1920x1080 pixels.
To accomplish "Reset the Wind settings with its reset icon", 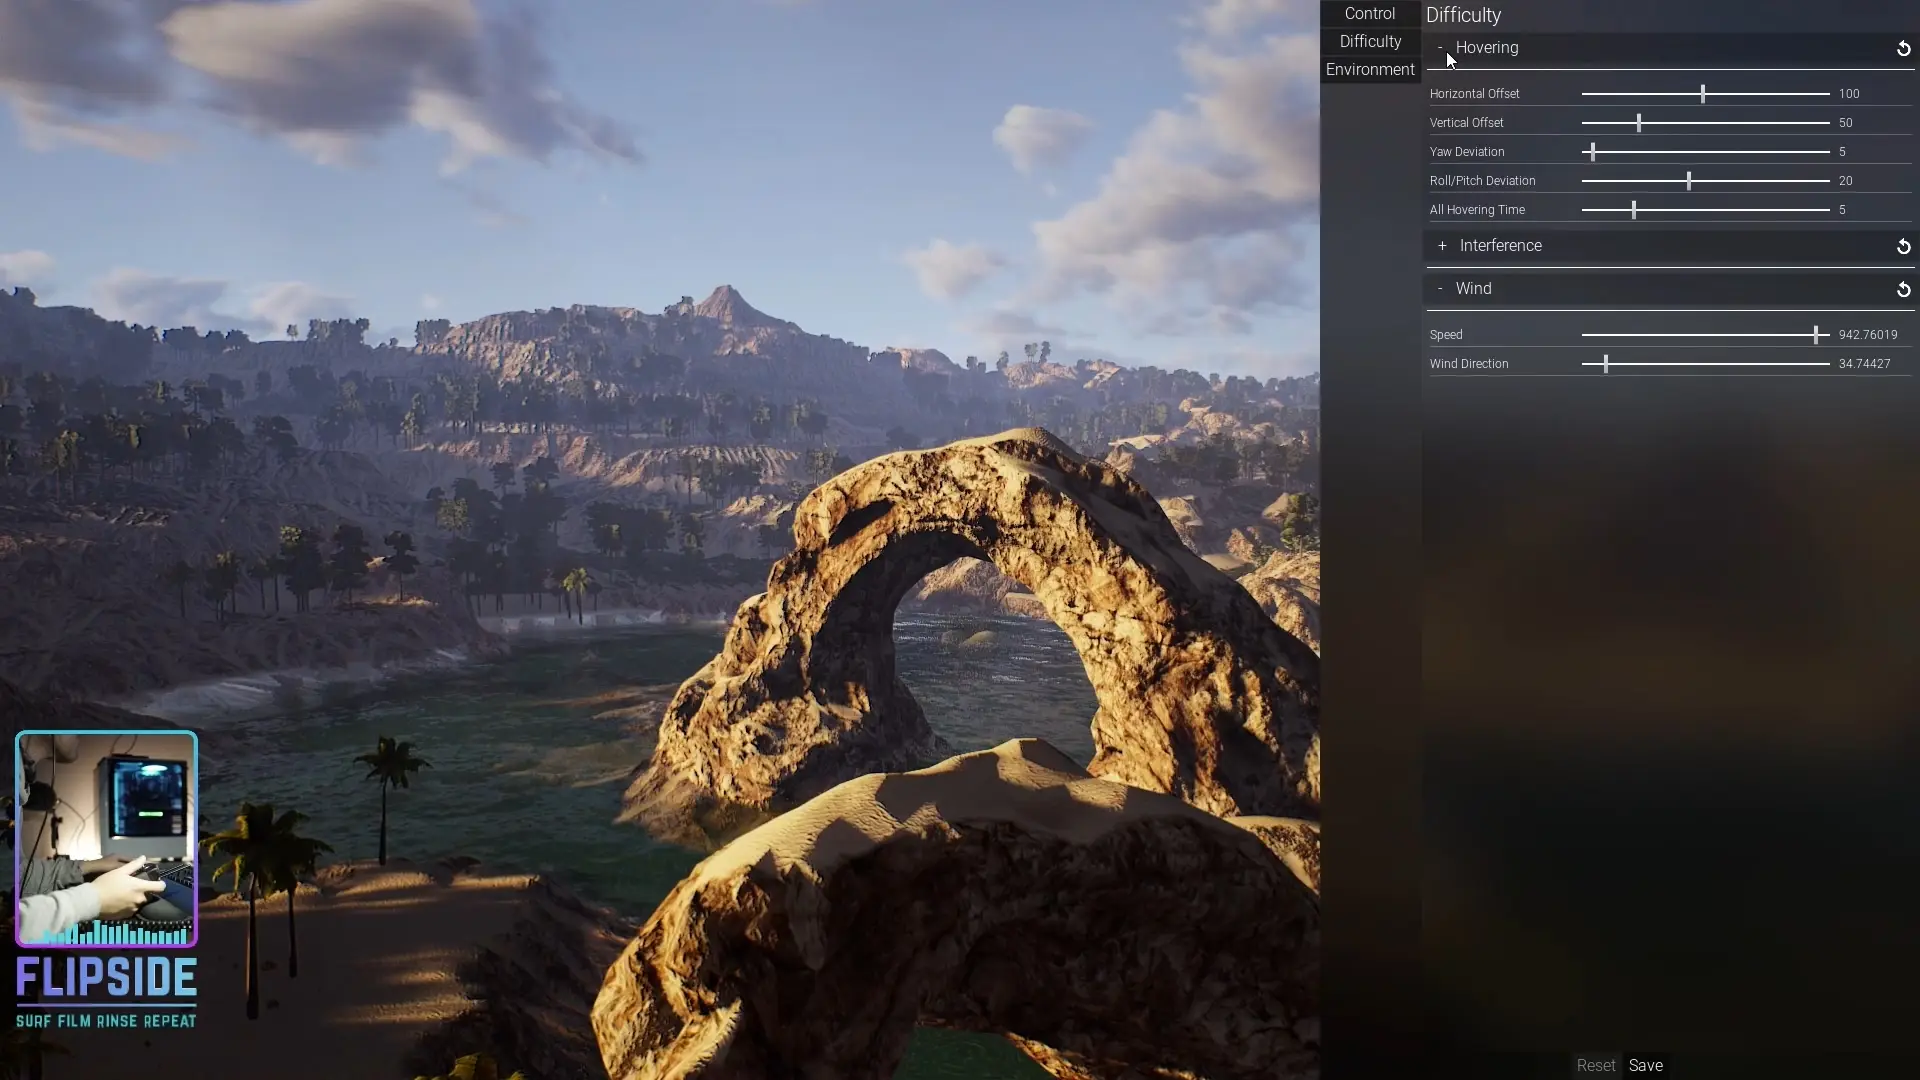I will click(1903, 290).
